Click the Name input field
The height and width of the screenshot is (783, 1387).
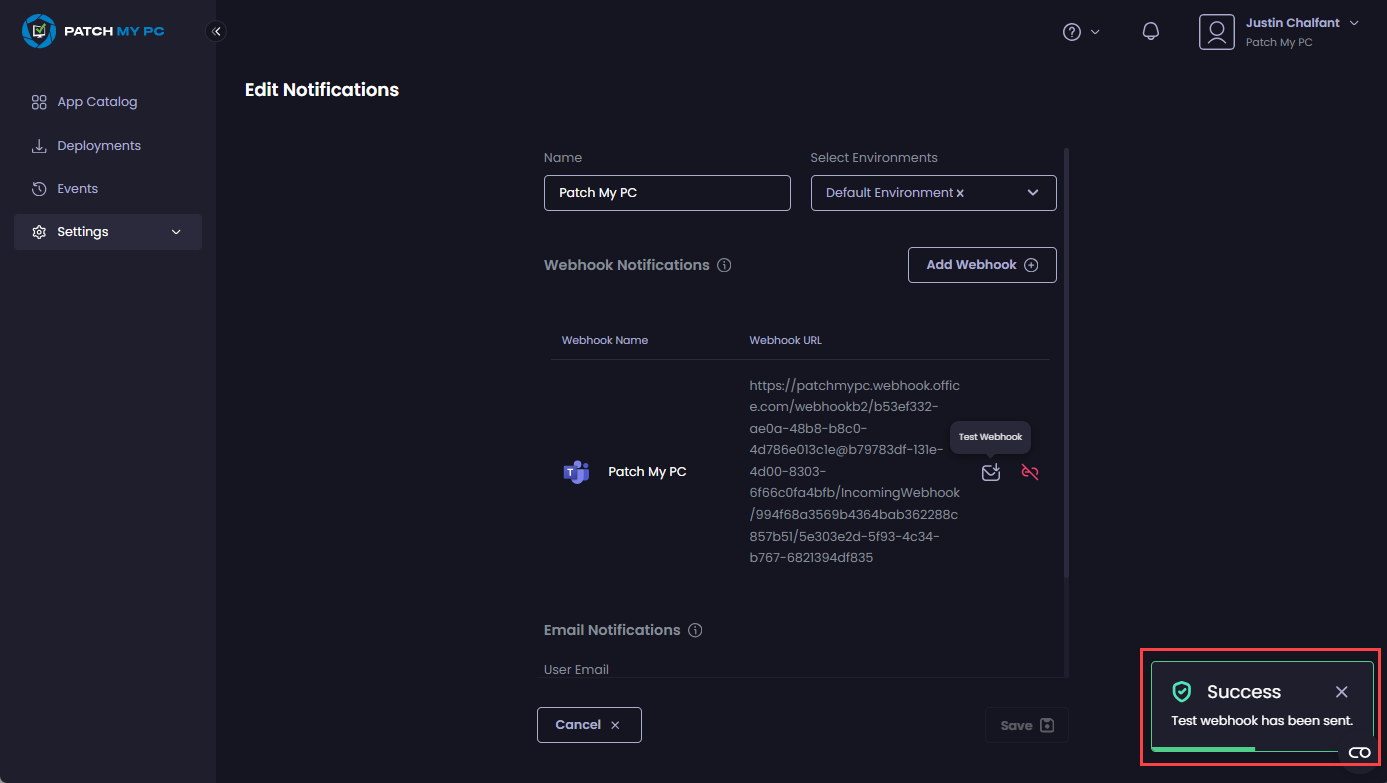(x=666, y=193)
